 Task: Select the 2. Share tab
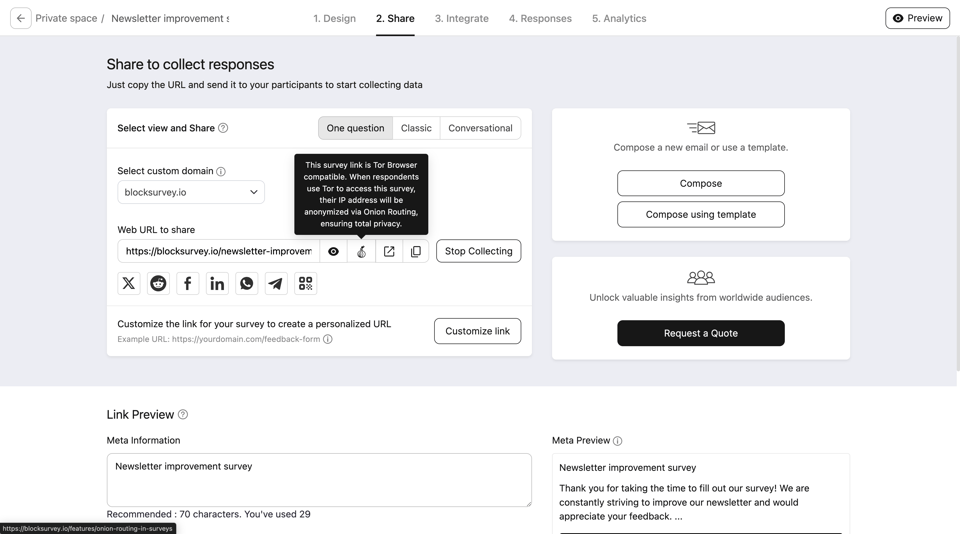[395, 18]
